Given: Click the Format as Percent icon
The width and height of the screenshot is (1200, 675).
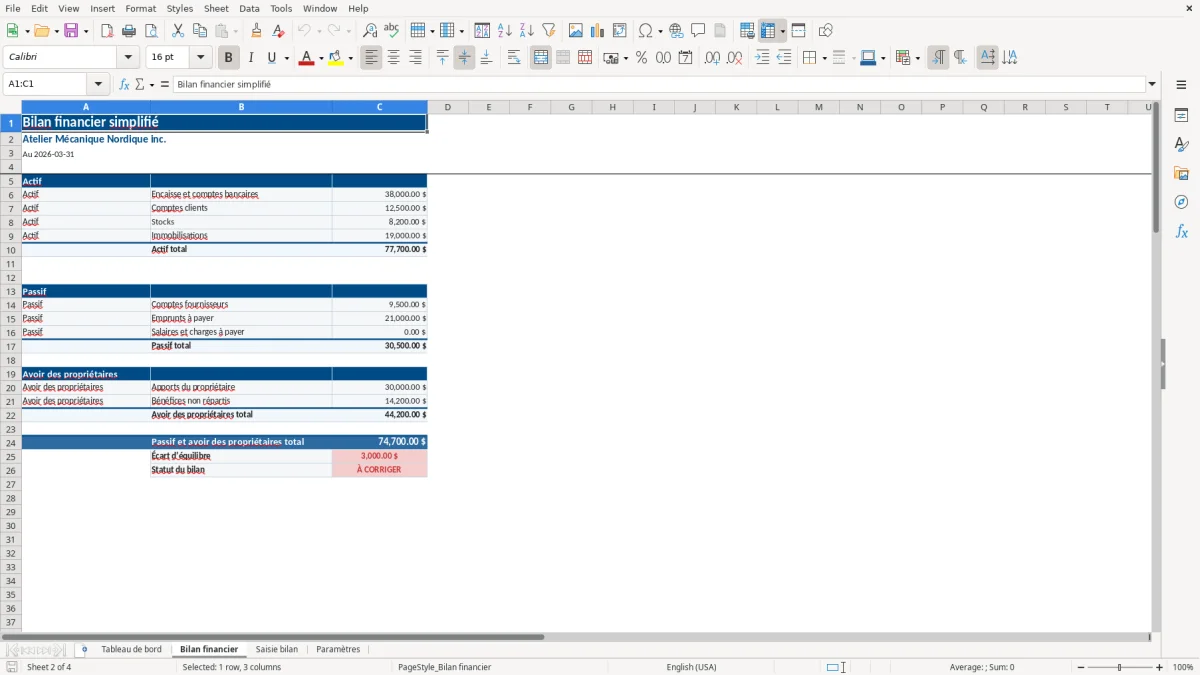Looking at the screenshot, I should (642, 58).
